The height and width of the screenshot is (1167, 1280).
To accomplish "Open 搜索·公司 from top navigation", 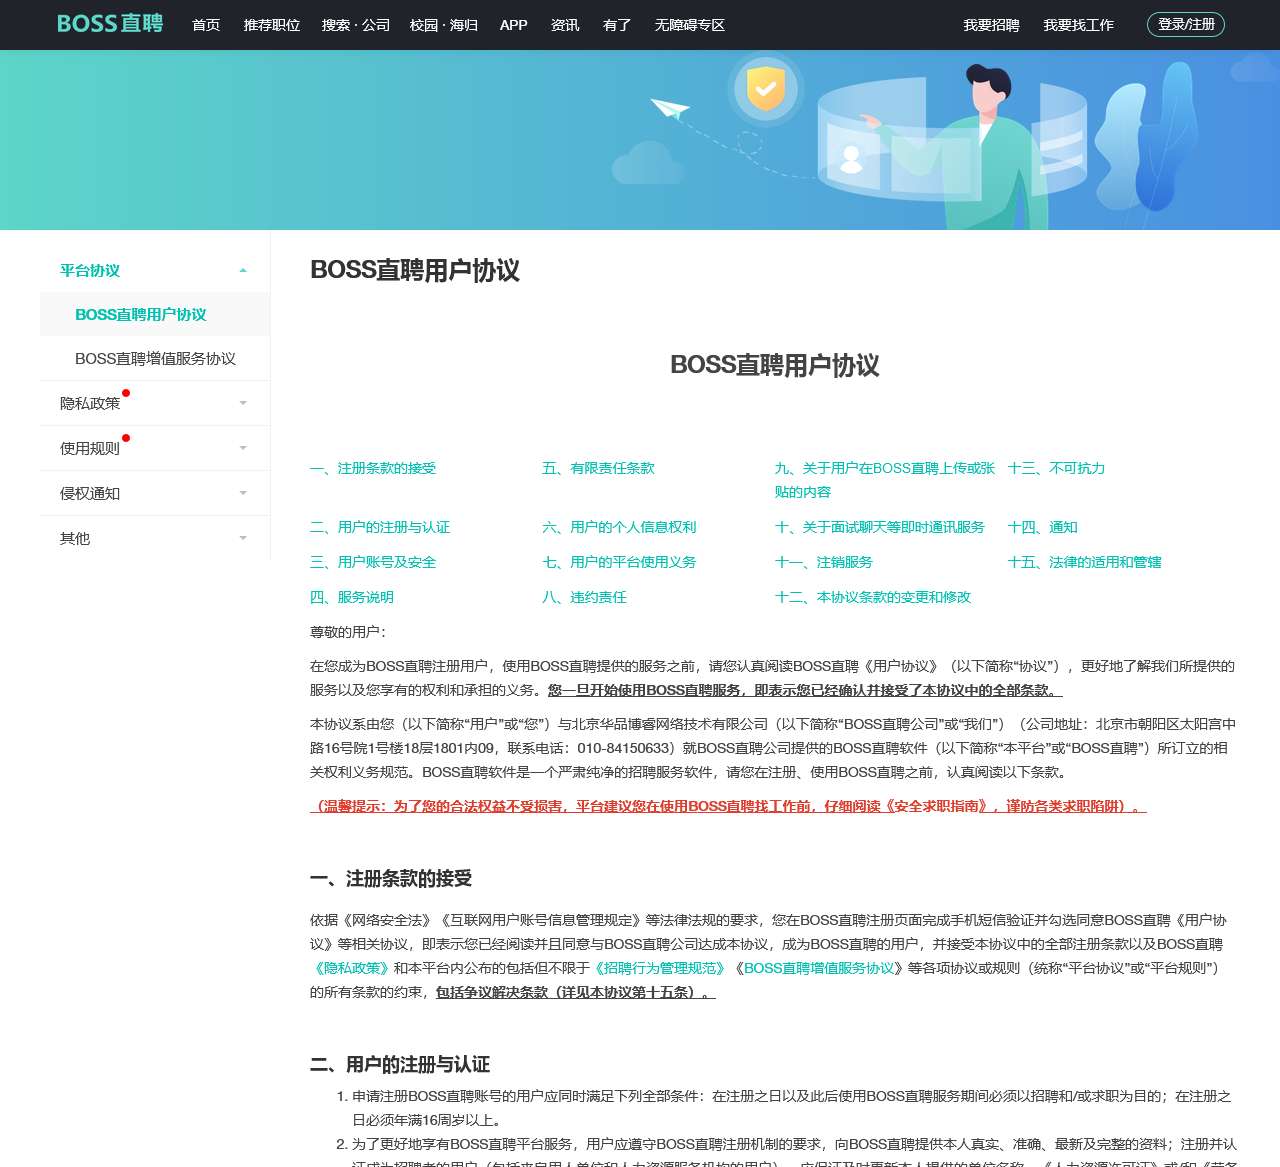I will (x=355, y=25).
